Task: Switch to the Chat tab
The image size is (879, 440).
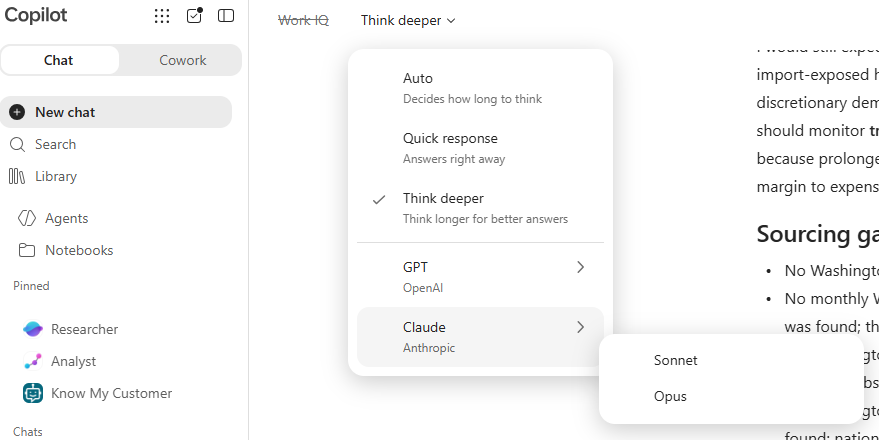Action: click(x=59, y=60)
